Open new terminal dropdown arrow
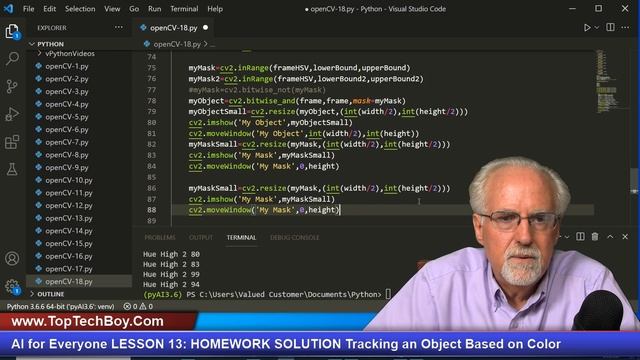This screenshot has height=360, width=640. click(567, 237)
